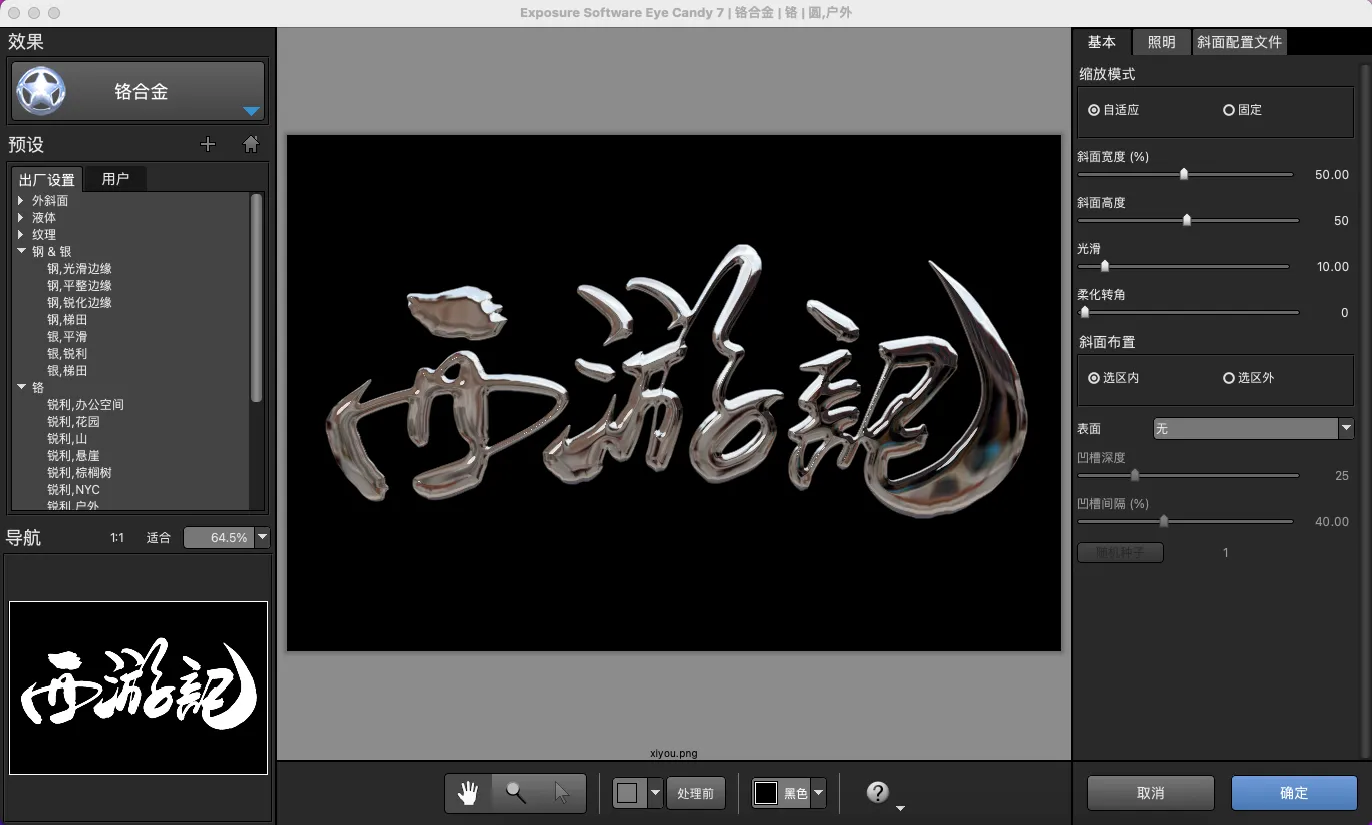Open the zoom percentage dropdown
This screenshot has height=825, width=1372.
(x=263, y=537)
